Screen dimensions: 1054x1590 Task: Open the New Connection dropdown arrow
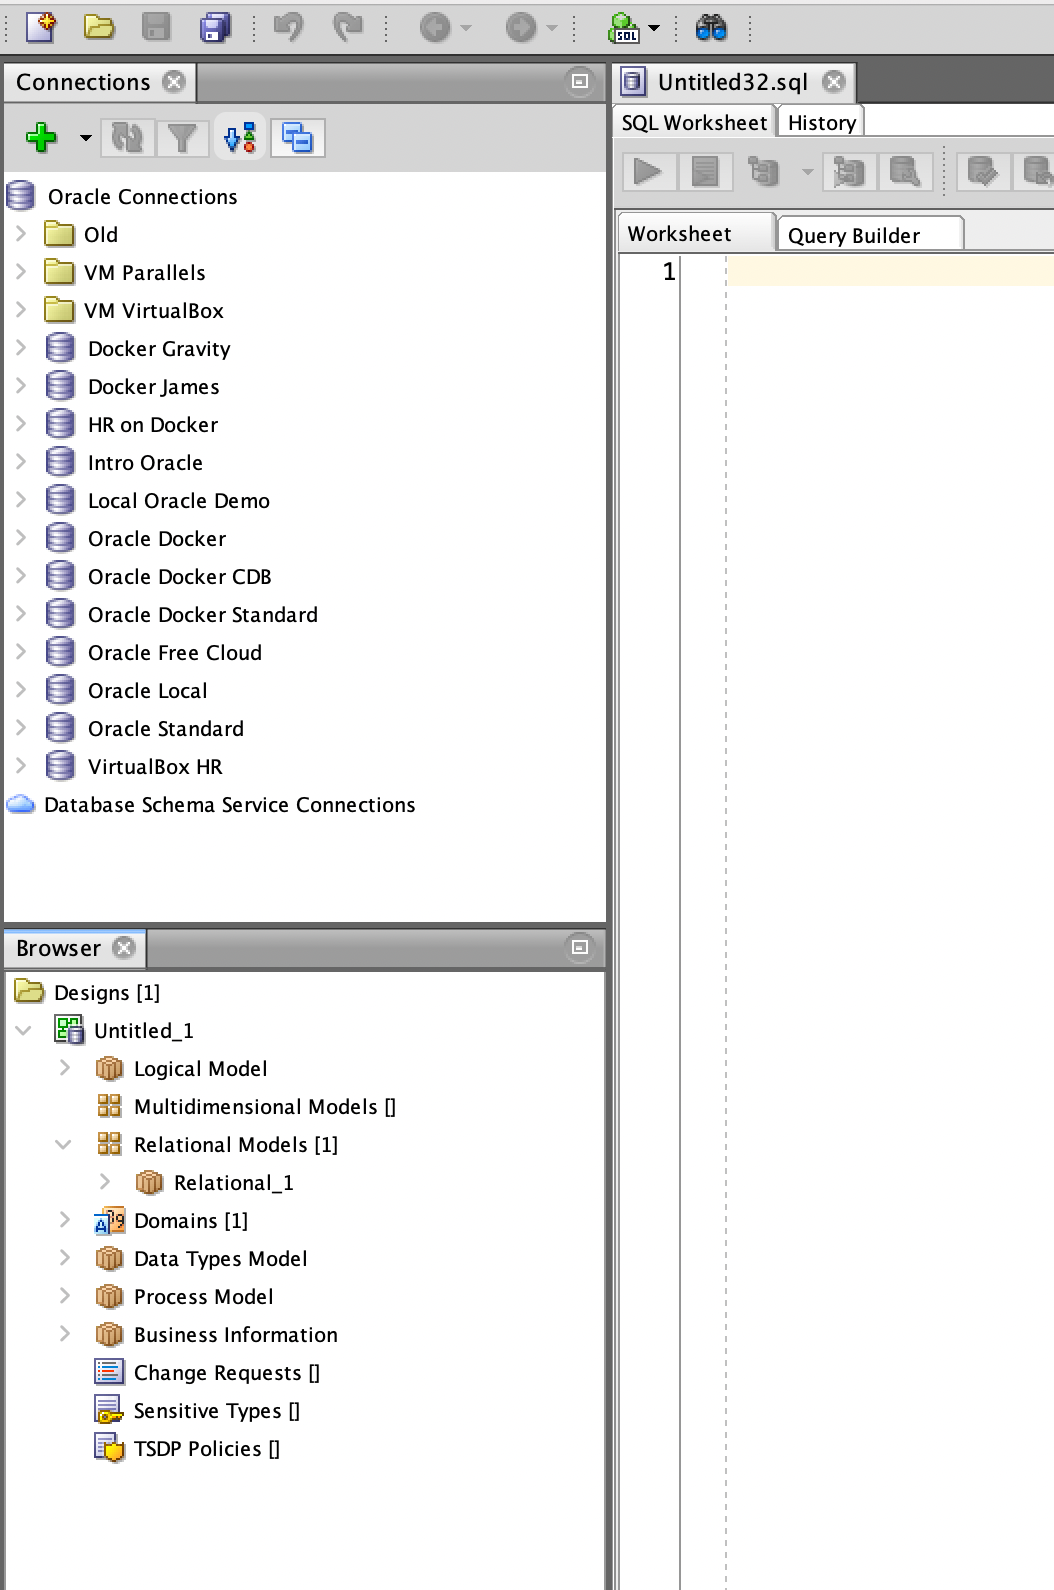click(x=86, y=138)
